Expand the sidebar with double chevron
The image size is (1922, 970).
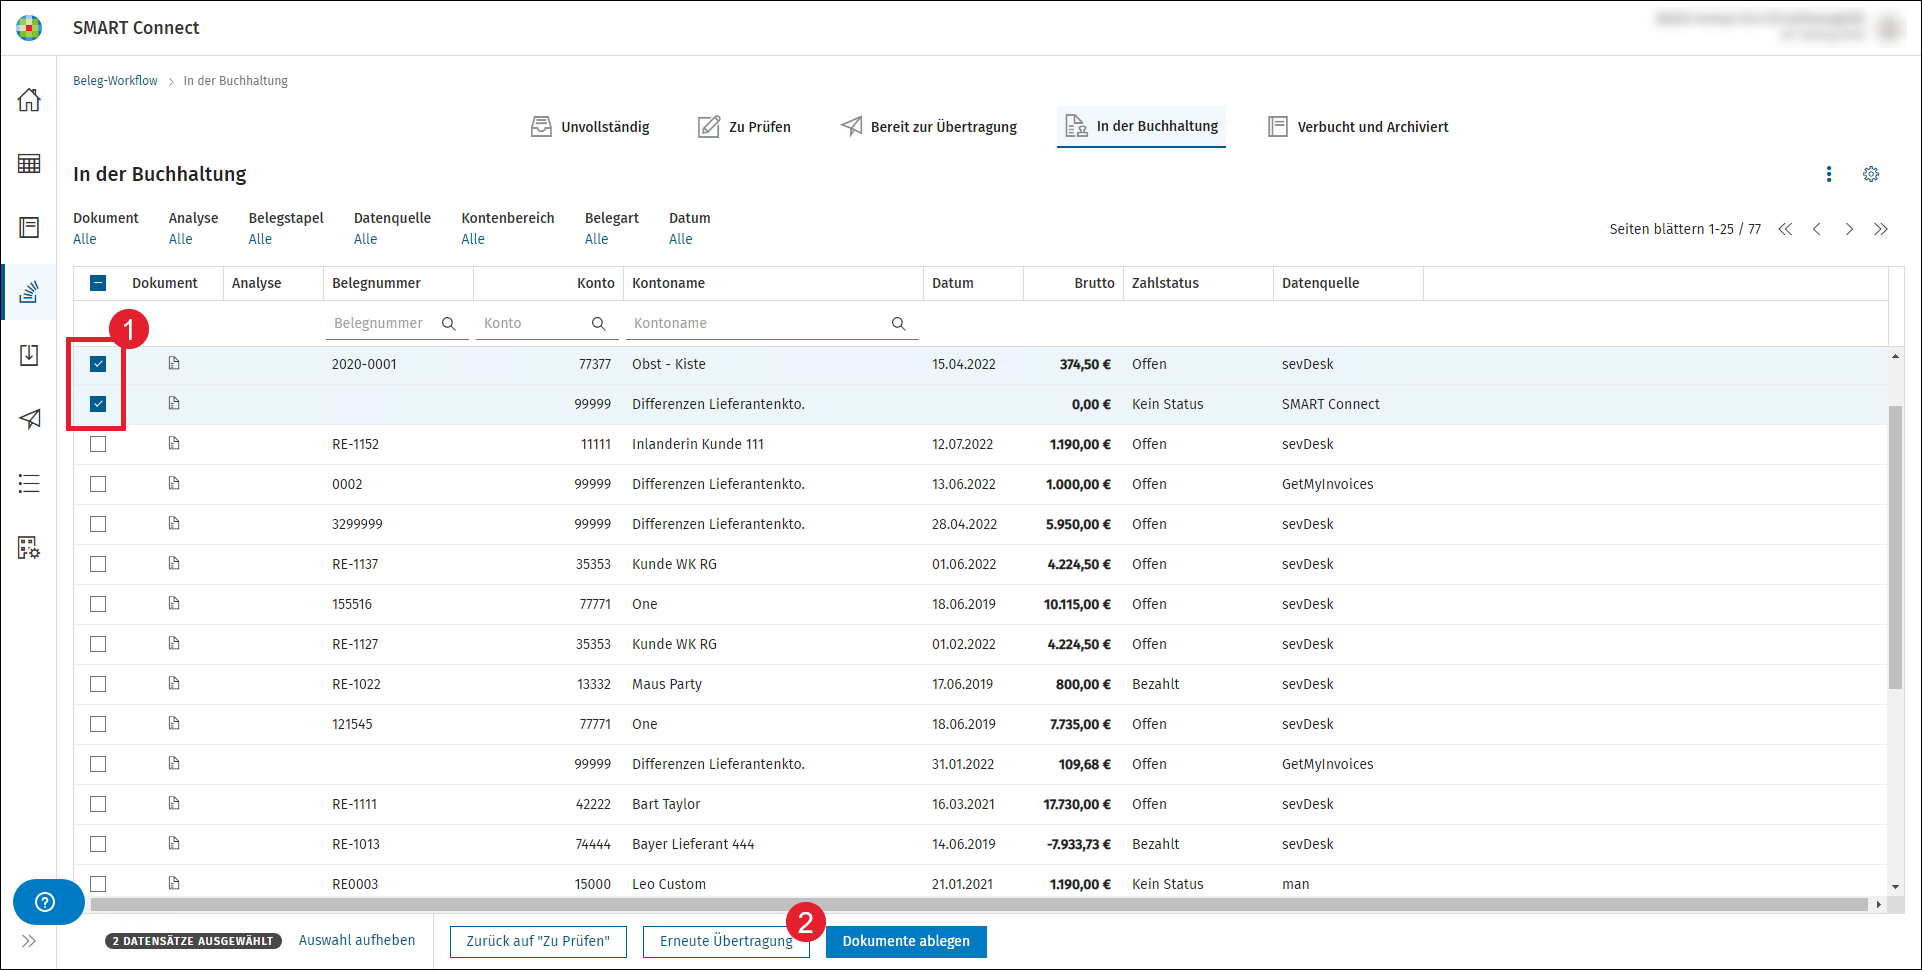(29, 941)
